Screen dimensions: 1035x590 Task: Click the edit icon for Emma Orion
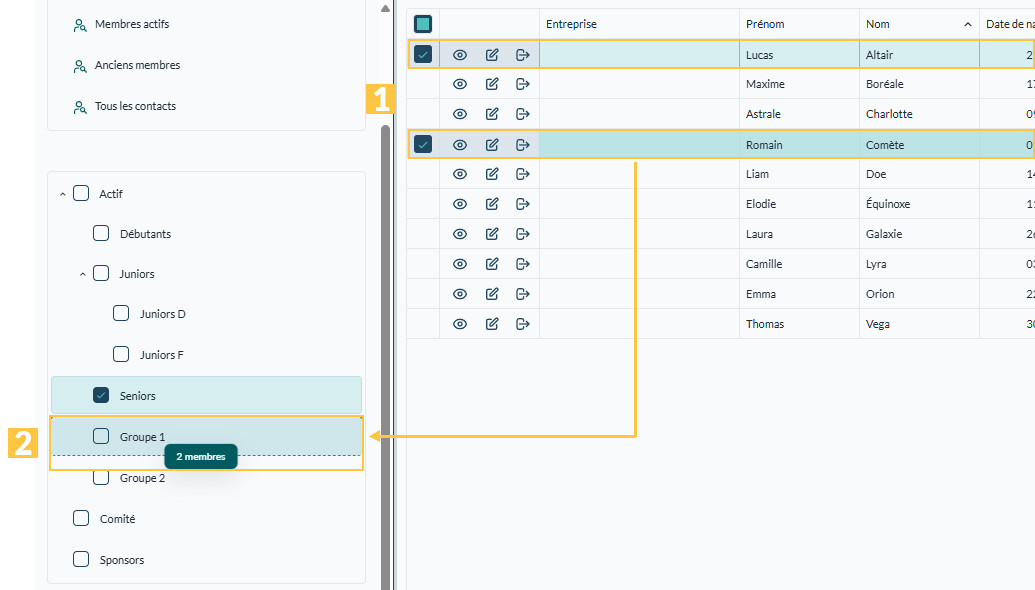[x=492, y=294]
